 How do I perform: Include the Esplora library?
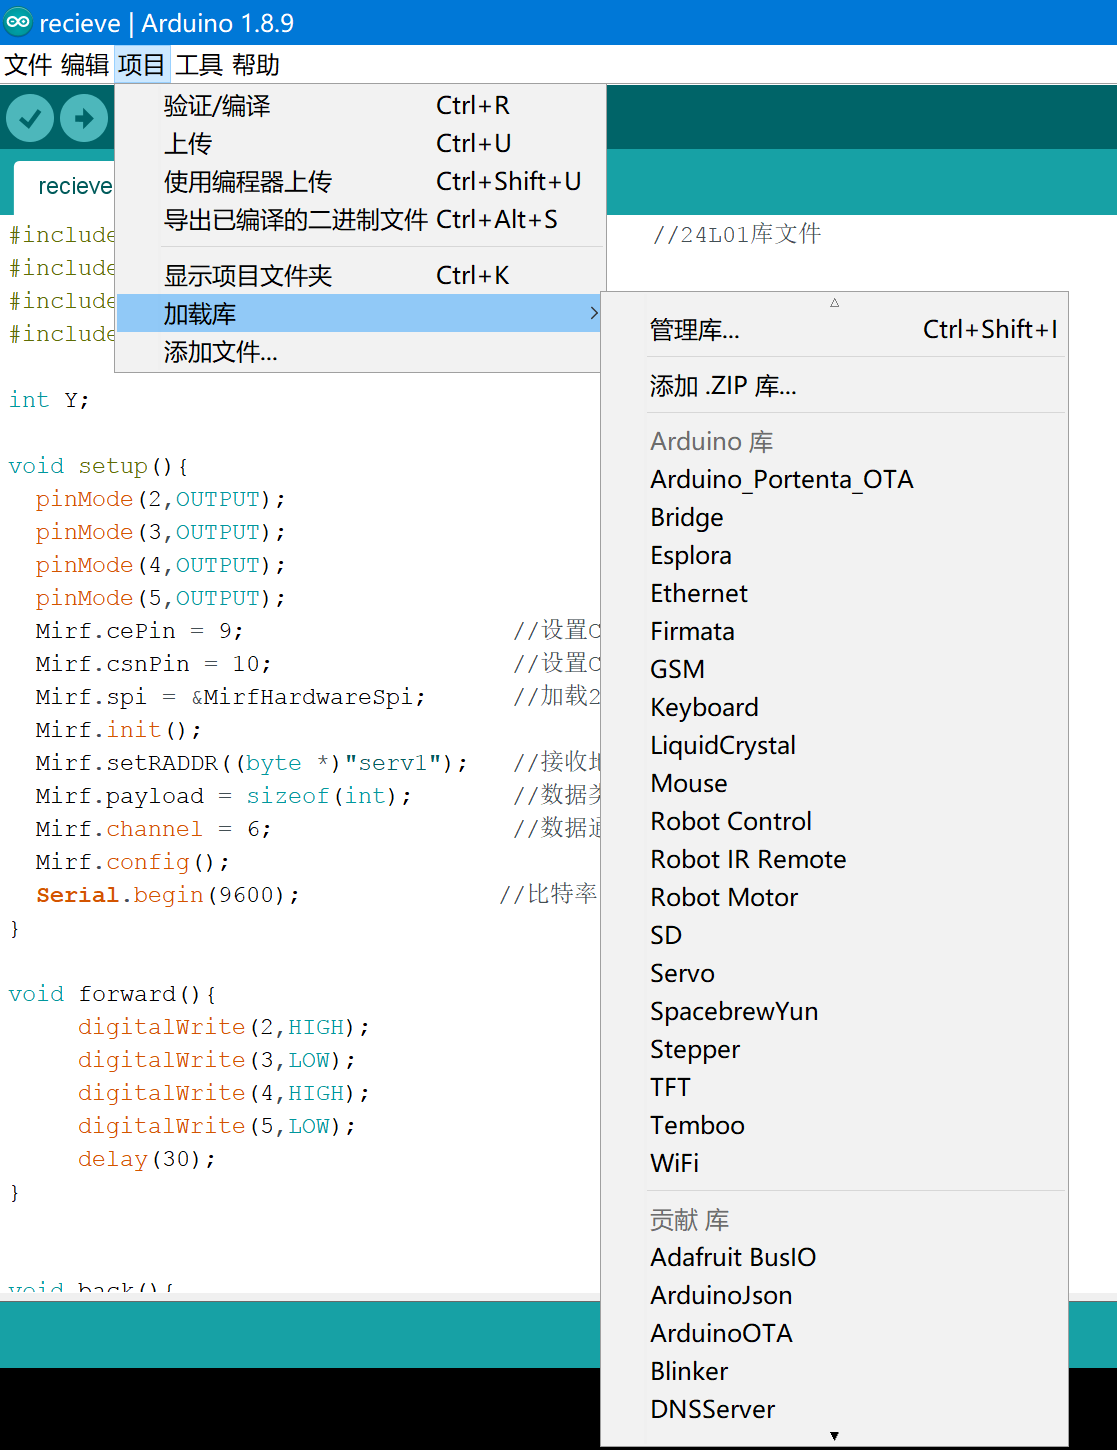(834, 555)
